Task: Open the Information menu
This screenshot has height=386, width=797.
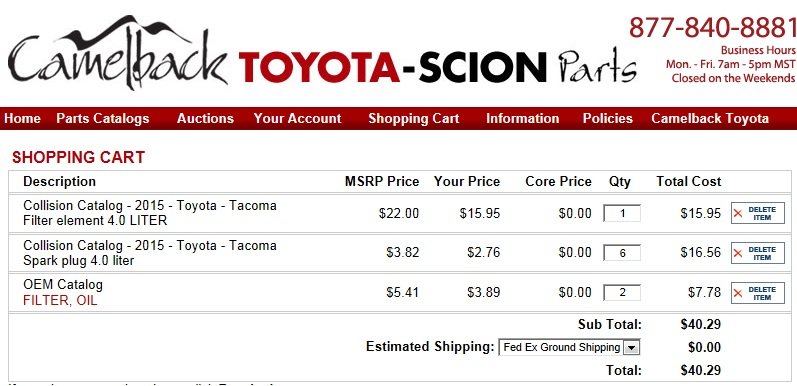Action: 523,118
